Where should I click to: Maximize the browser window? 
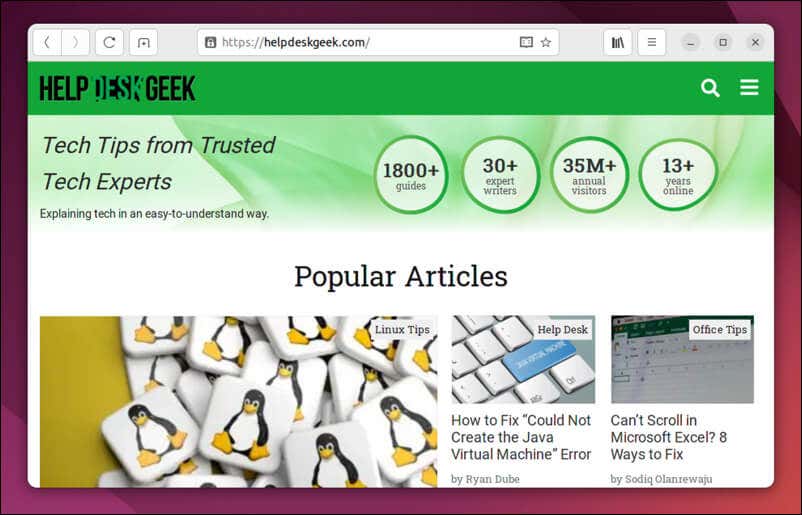point(723,42)
